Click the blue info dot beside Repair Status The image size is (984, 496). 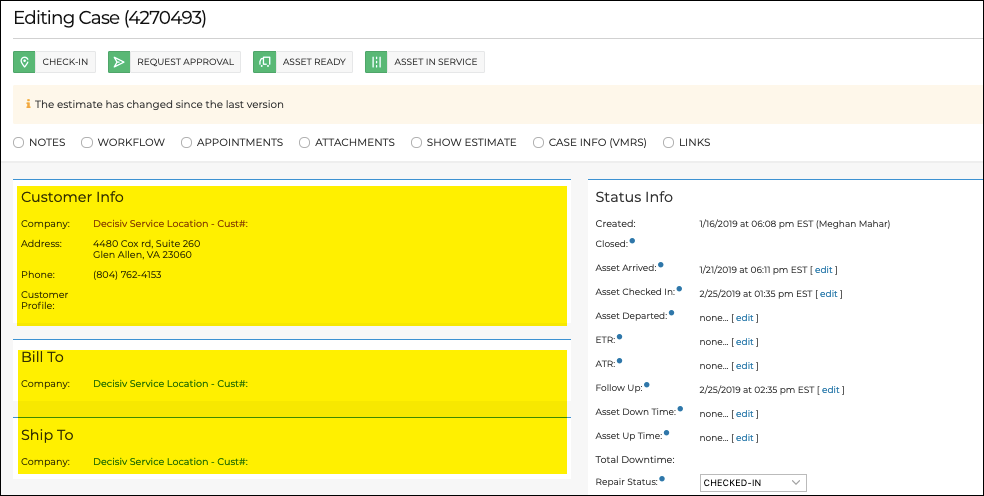[x=662, y=478]
